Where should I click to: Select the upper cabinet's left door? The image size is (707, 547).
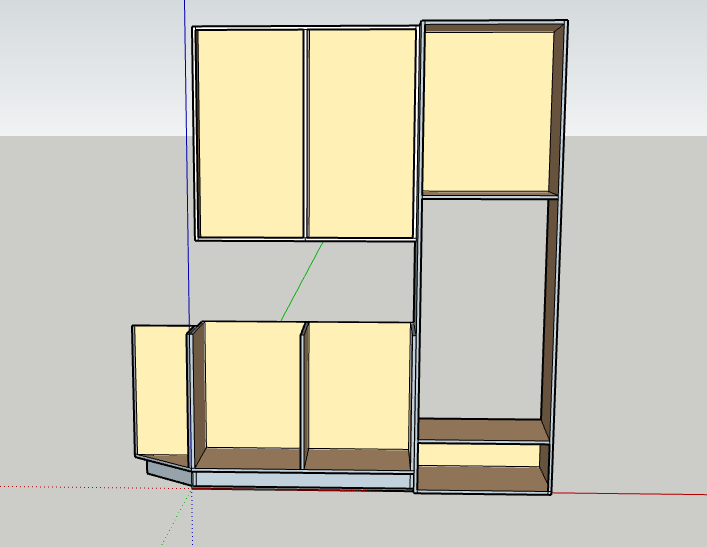(x=250, y=132)
